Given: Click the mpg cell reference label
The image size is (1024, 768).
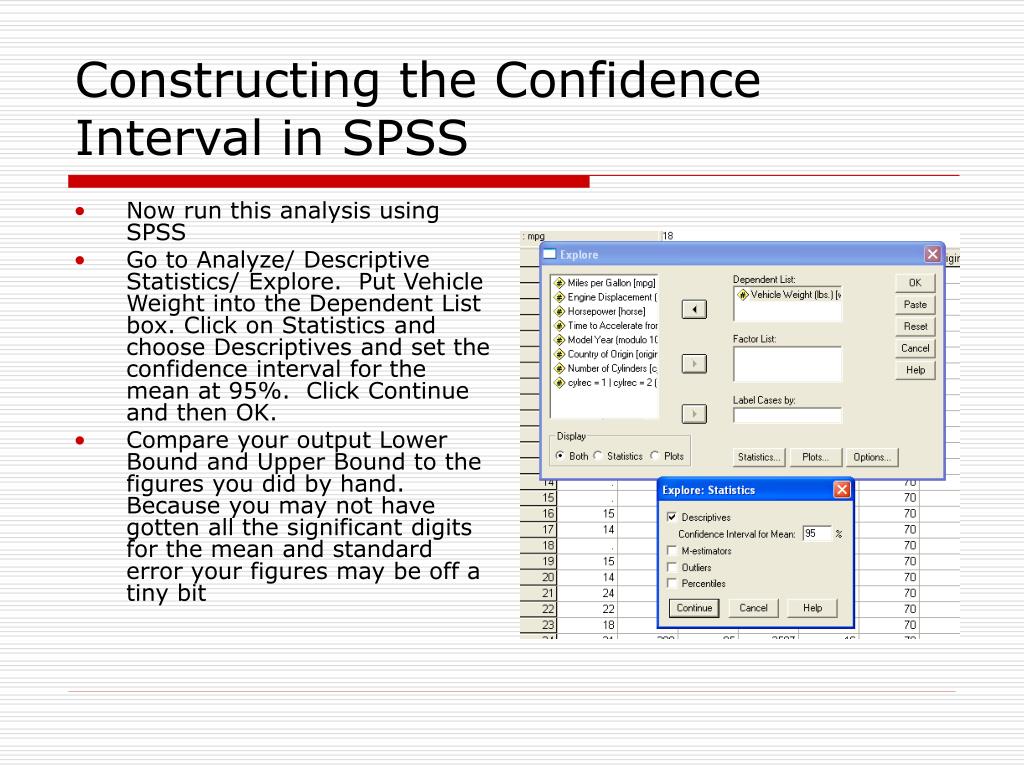Looking at the screenshot, I should pos(536,236).
